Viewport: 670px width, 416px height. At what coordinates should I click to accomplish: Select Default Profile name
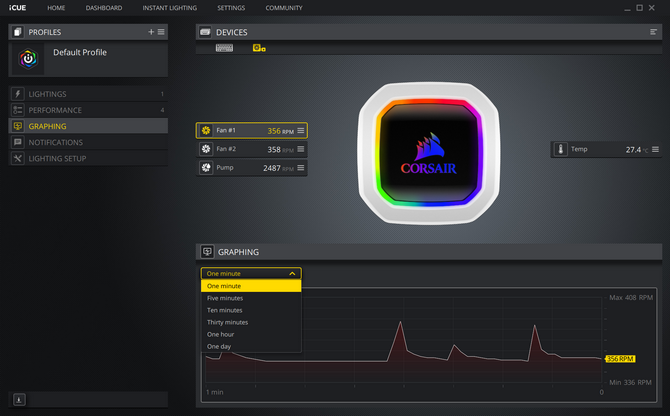tap(80, 52)
